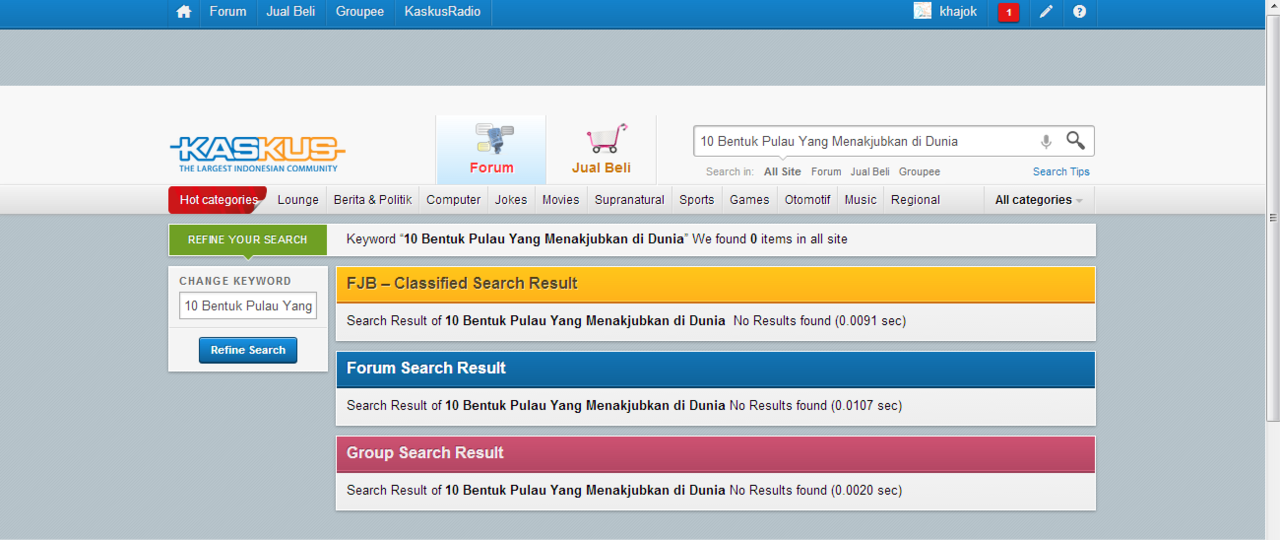Click the Forum Search Result header
The image size is (1280, 540).
[x=715, y=369]
